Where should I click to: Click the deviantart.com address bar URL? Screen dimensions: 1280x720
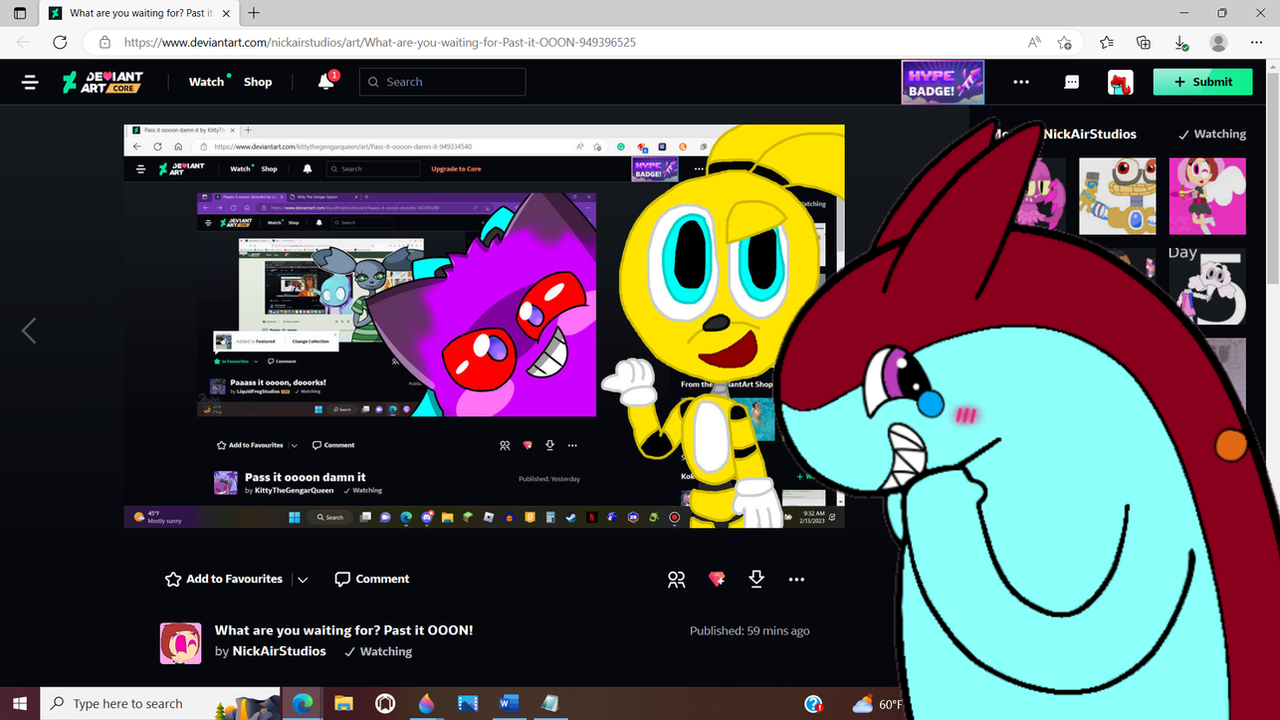pos(380,42)
